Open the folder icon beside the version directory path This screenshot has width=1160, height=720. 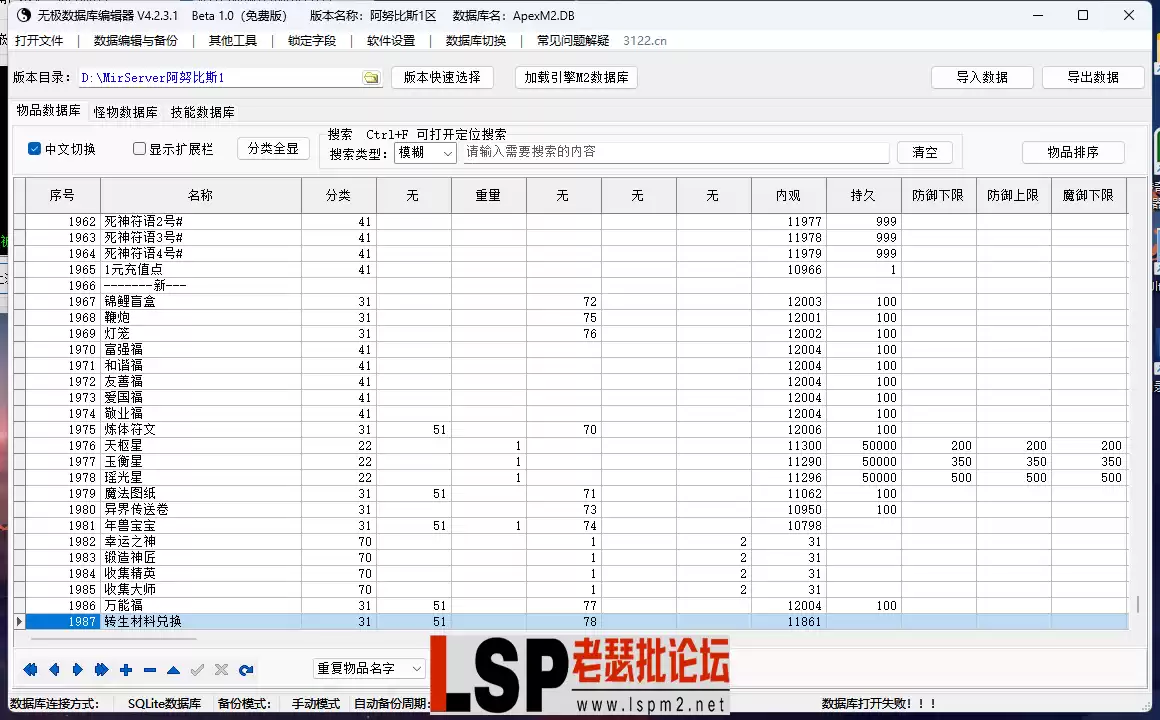point(371,76)
